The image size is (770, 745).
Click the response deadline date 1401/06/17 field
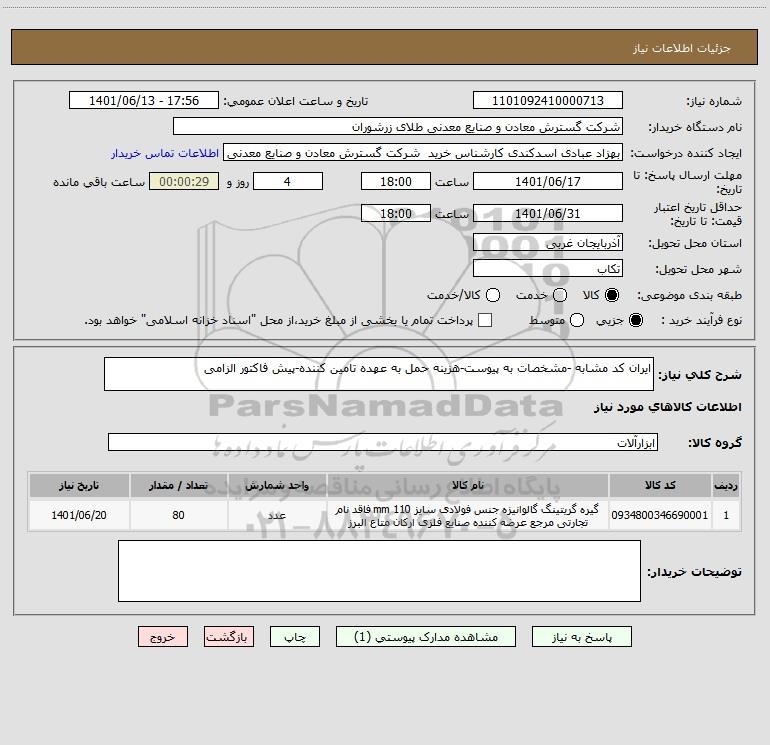pyautogui.click(x=548, y=182)
